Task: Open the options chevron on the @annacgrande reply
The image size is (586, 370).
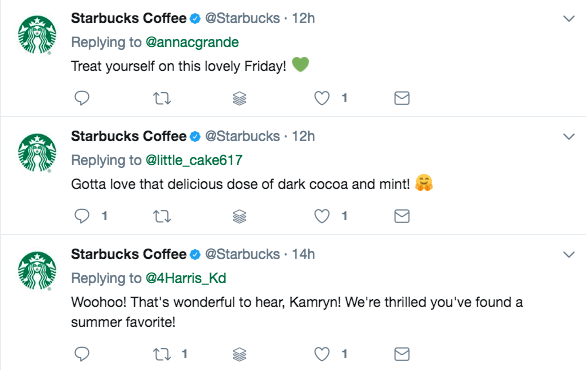Action: click(x=569, y=18)
